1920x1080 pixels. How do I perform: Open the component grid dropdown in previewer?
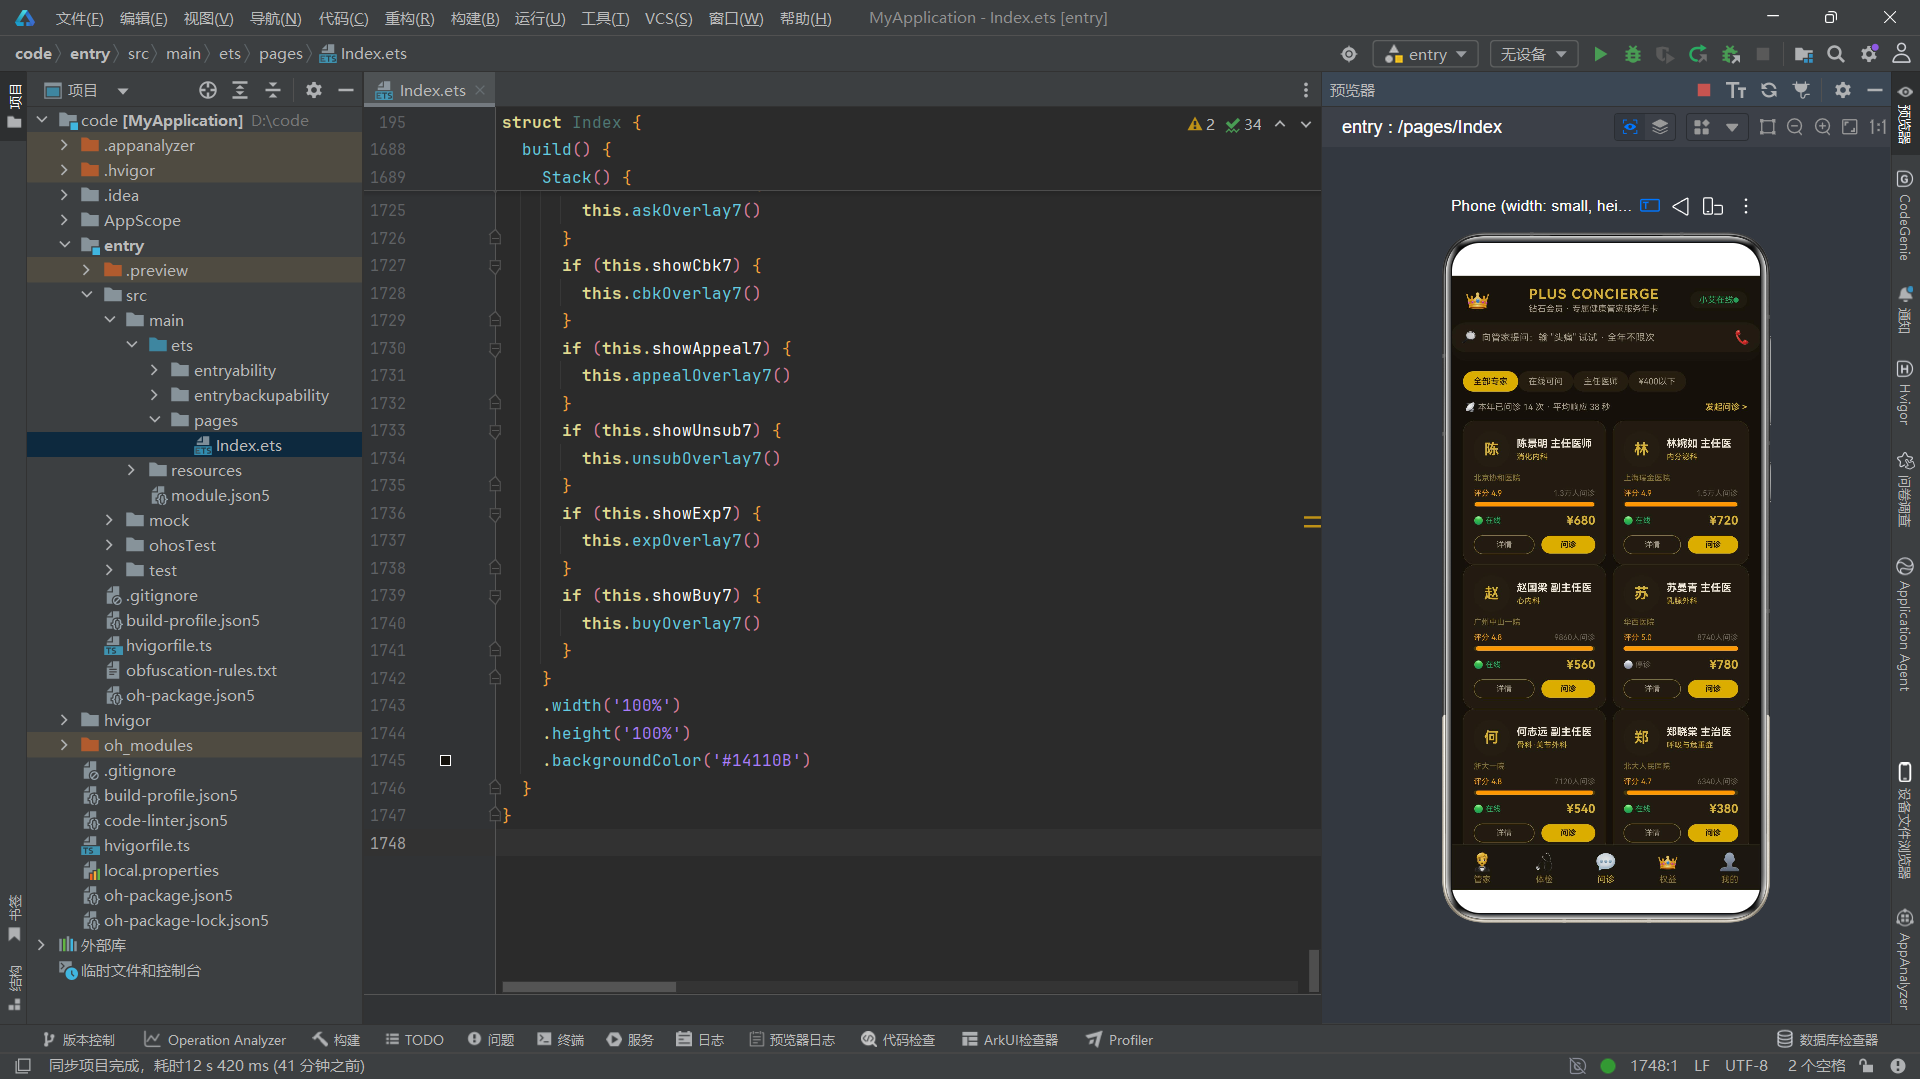coord(1715,127)
